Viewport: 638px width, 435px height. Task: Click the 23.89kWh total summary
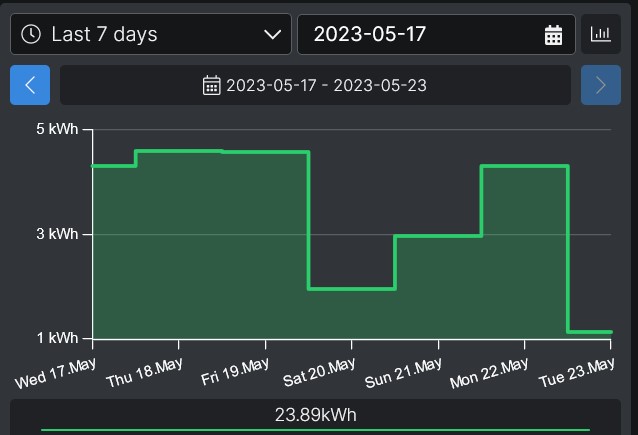coord(315,415)
